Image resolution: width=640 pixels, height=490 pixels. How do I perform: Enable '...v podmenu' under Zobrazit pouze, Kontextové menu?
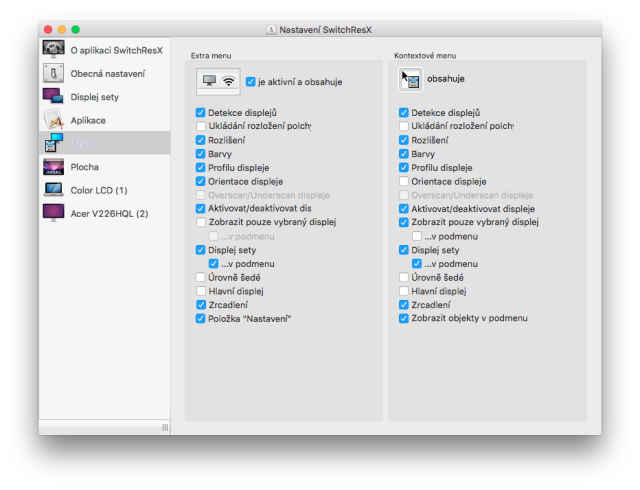(417, 236)
